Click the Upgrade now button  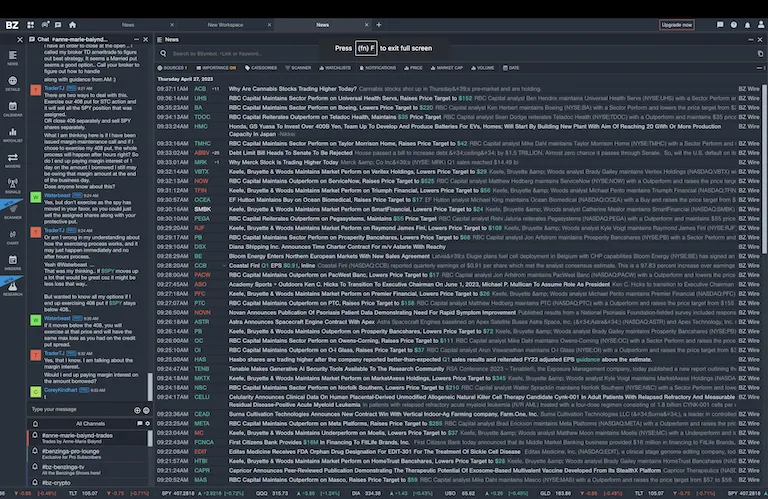[x=676, y=24]
